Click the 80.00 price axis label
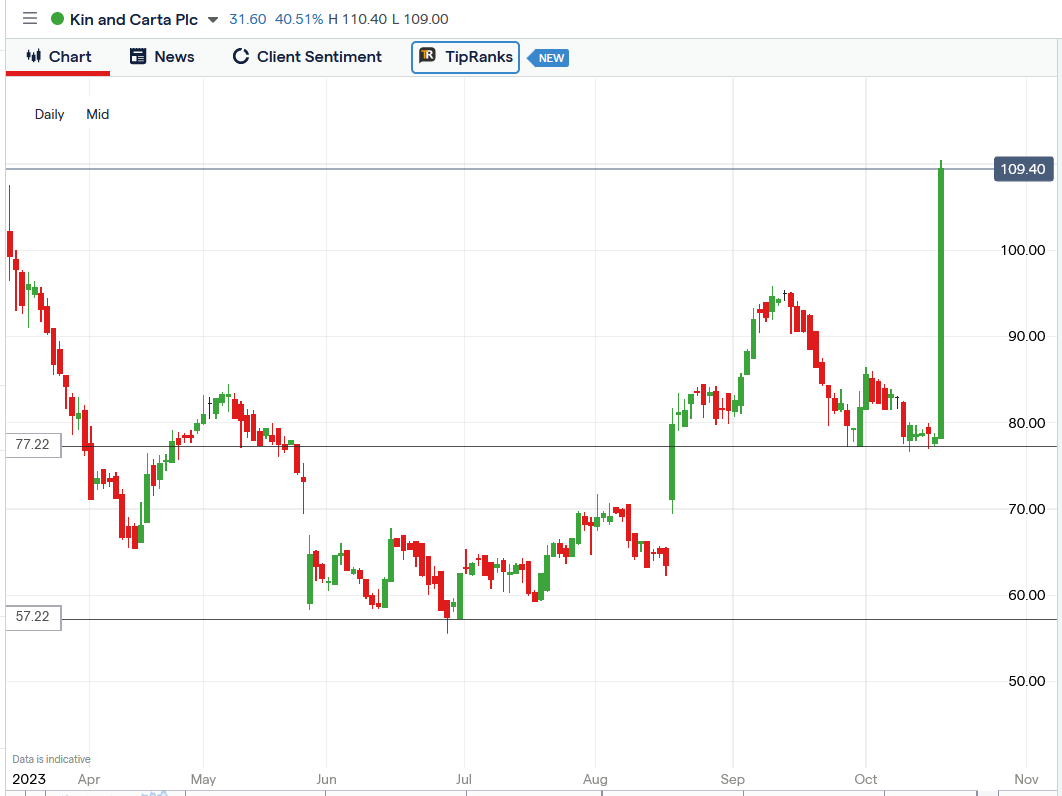Screen dimensions: 1062x796 tap(1027, 423)
